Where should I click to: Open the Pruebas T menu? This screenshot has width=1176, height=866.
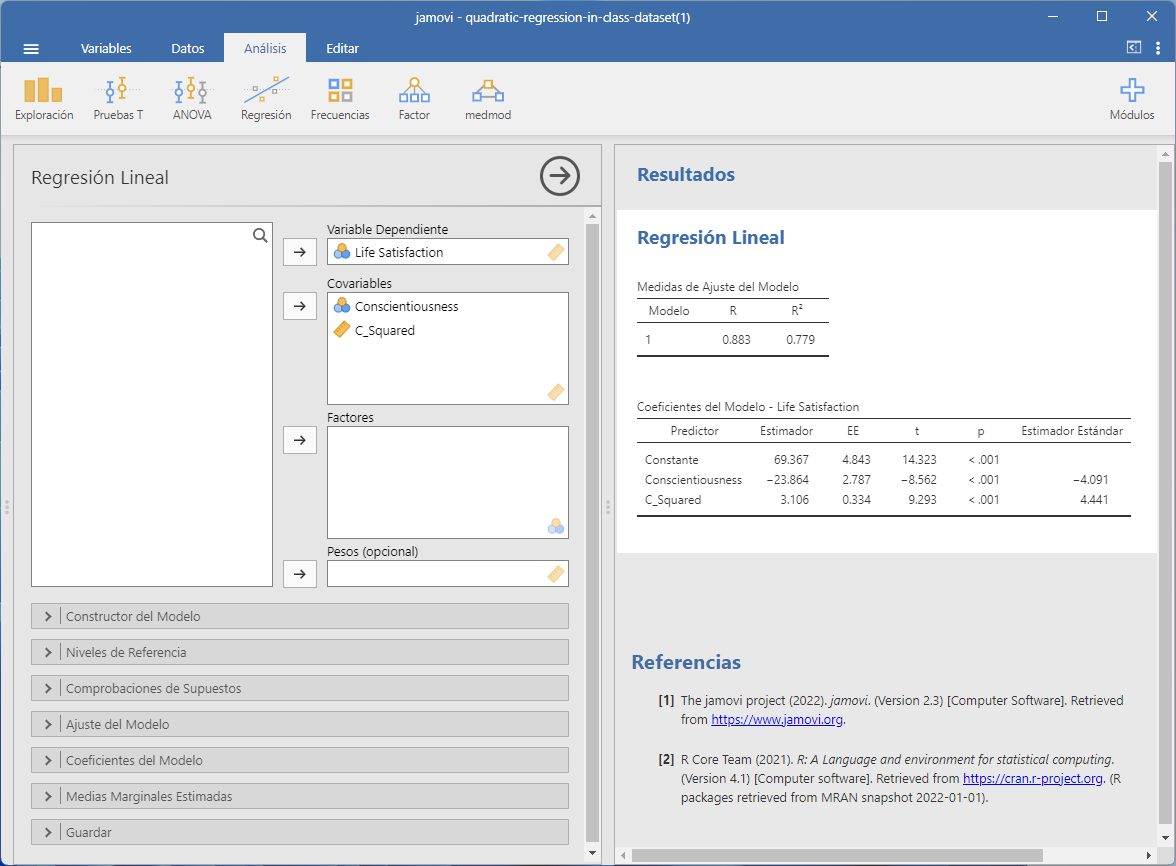(118, 99)
